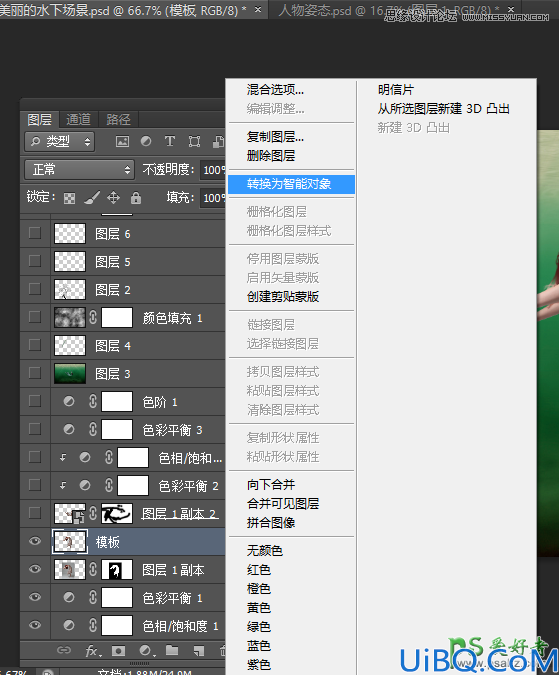The height and width of the screenshot is (675, 559).
Task: Click the adjustment layer filter icon
Action: point(146,141)
